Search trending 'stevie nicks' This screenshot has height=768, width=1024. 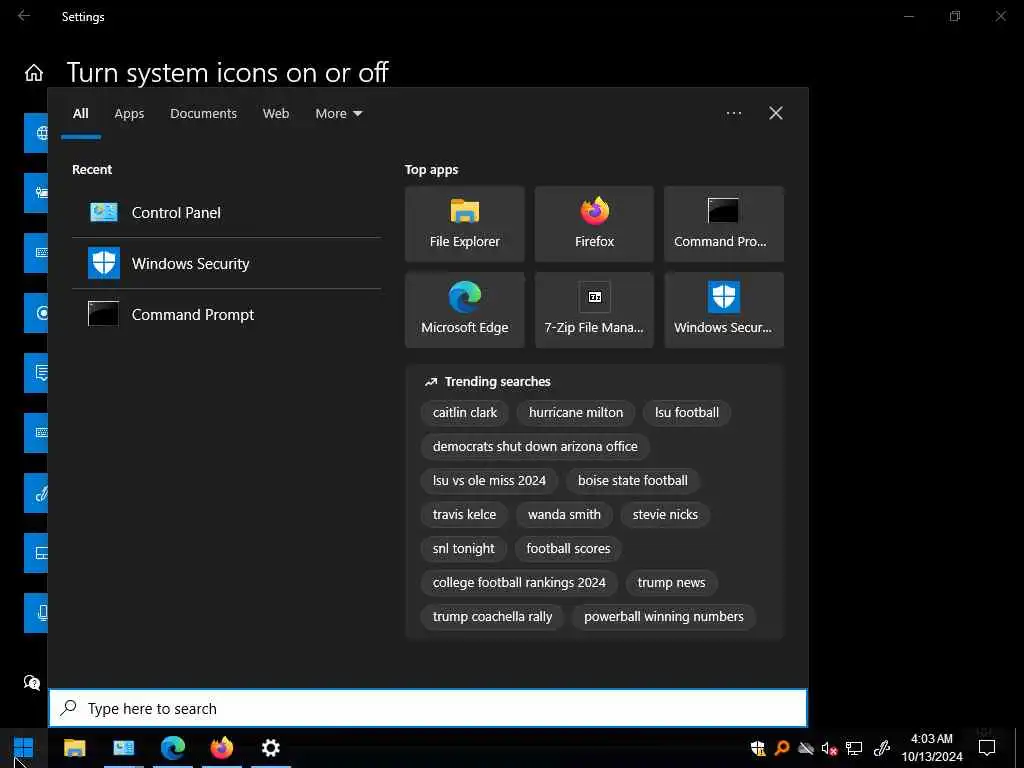pos(665,515)
